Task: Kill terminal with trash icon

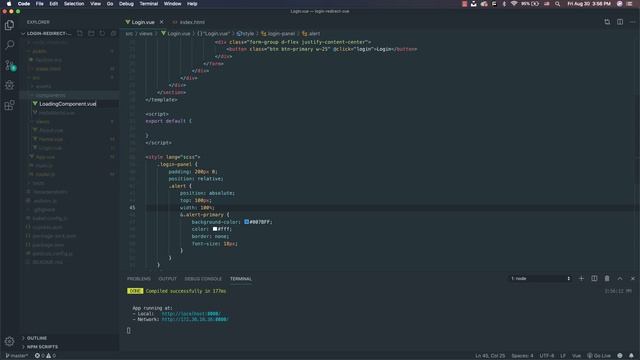Action: [607, 278]
